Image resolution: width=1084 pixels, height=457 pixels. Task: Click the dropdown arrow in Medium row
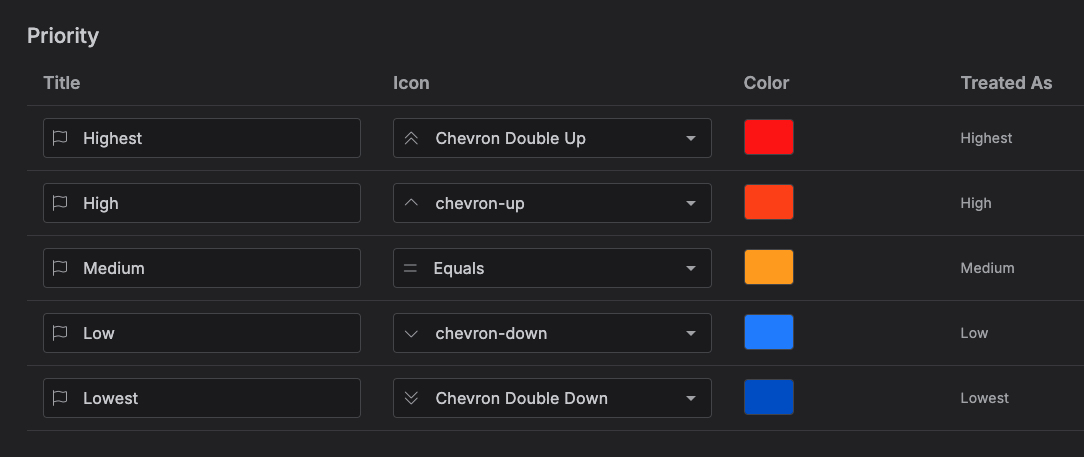691,268
